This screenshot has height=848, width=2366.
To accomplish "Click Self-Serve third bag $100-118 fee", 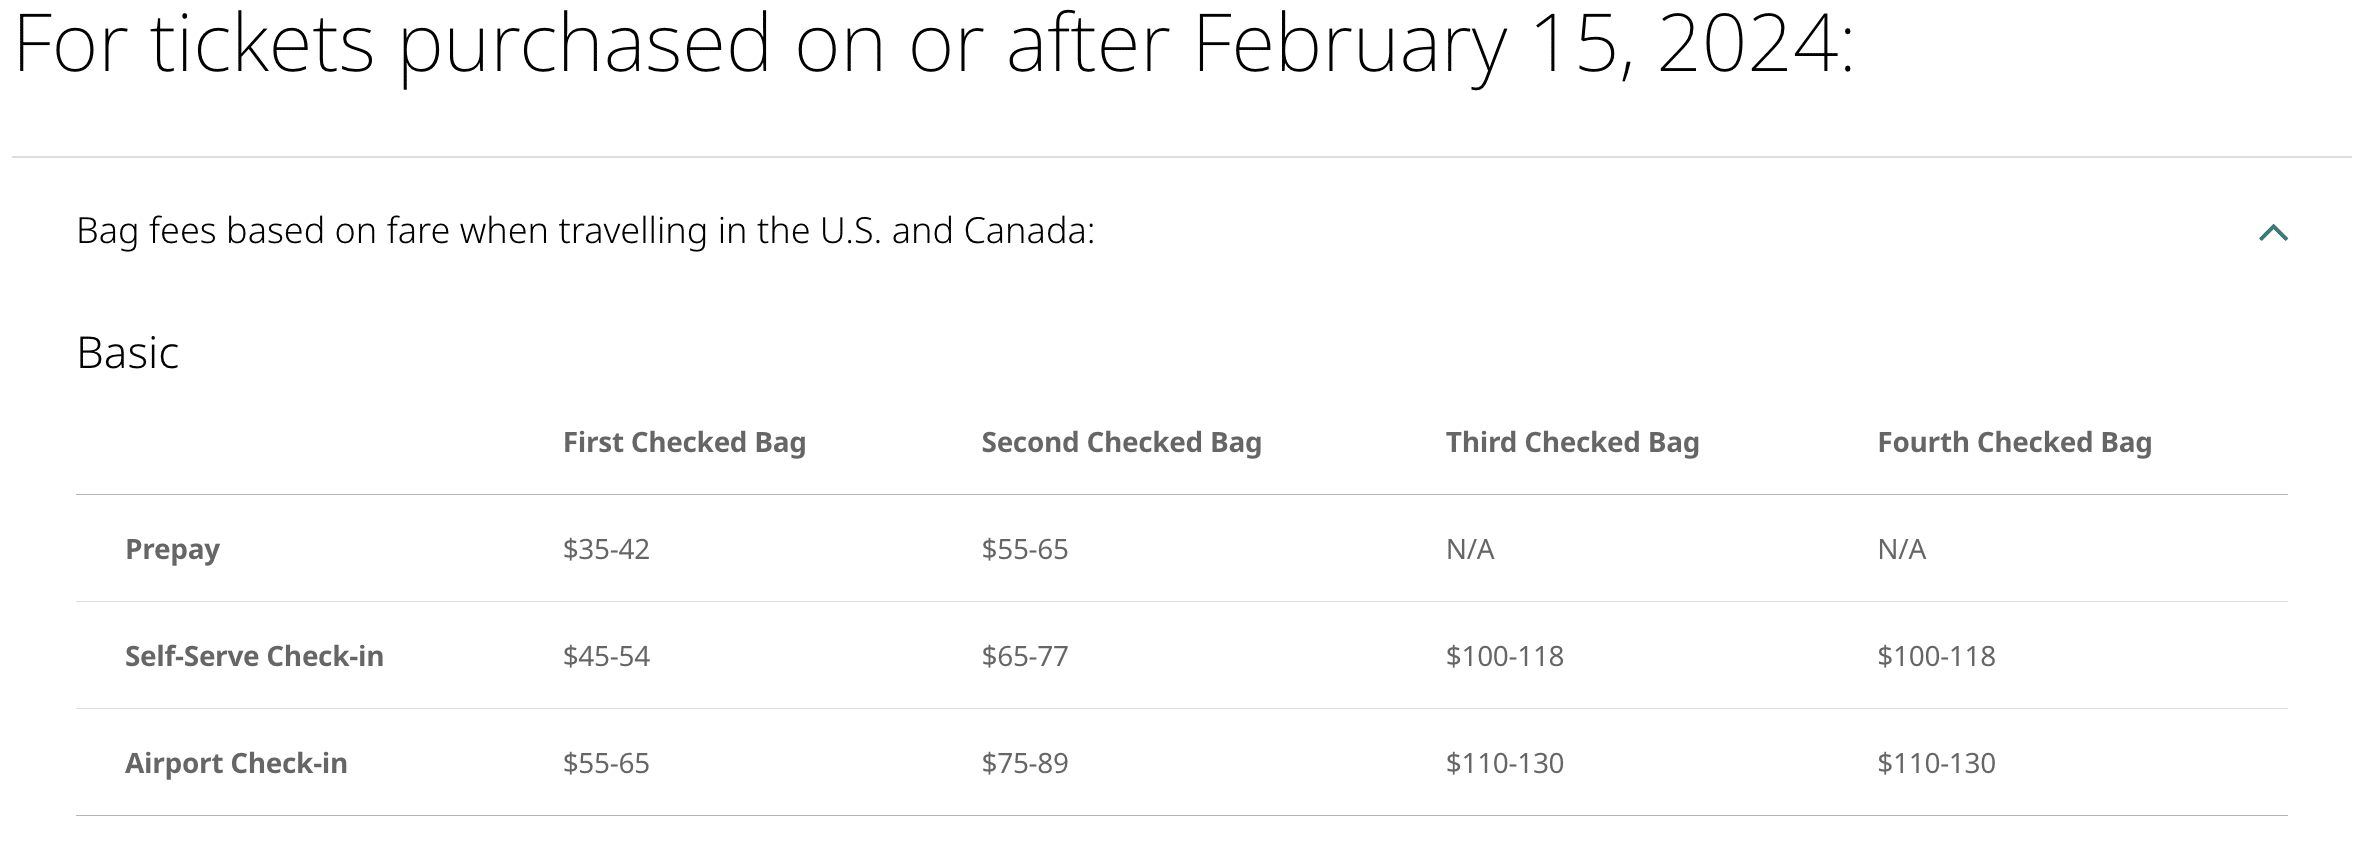I will pos(1504,656).
